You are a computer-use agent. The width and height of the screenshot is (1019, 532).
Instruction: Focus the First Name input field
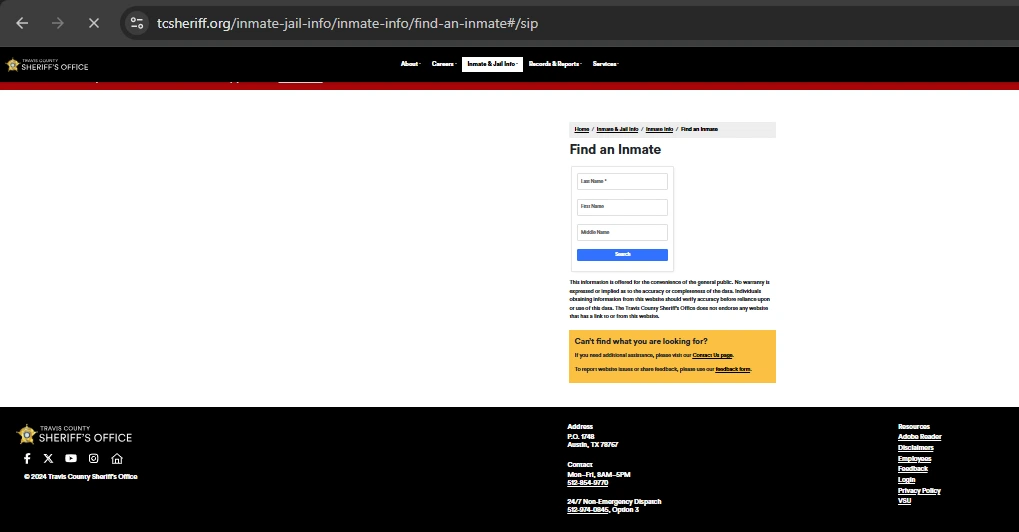pyautogui.click(x=622, y=207)
